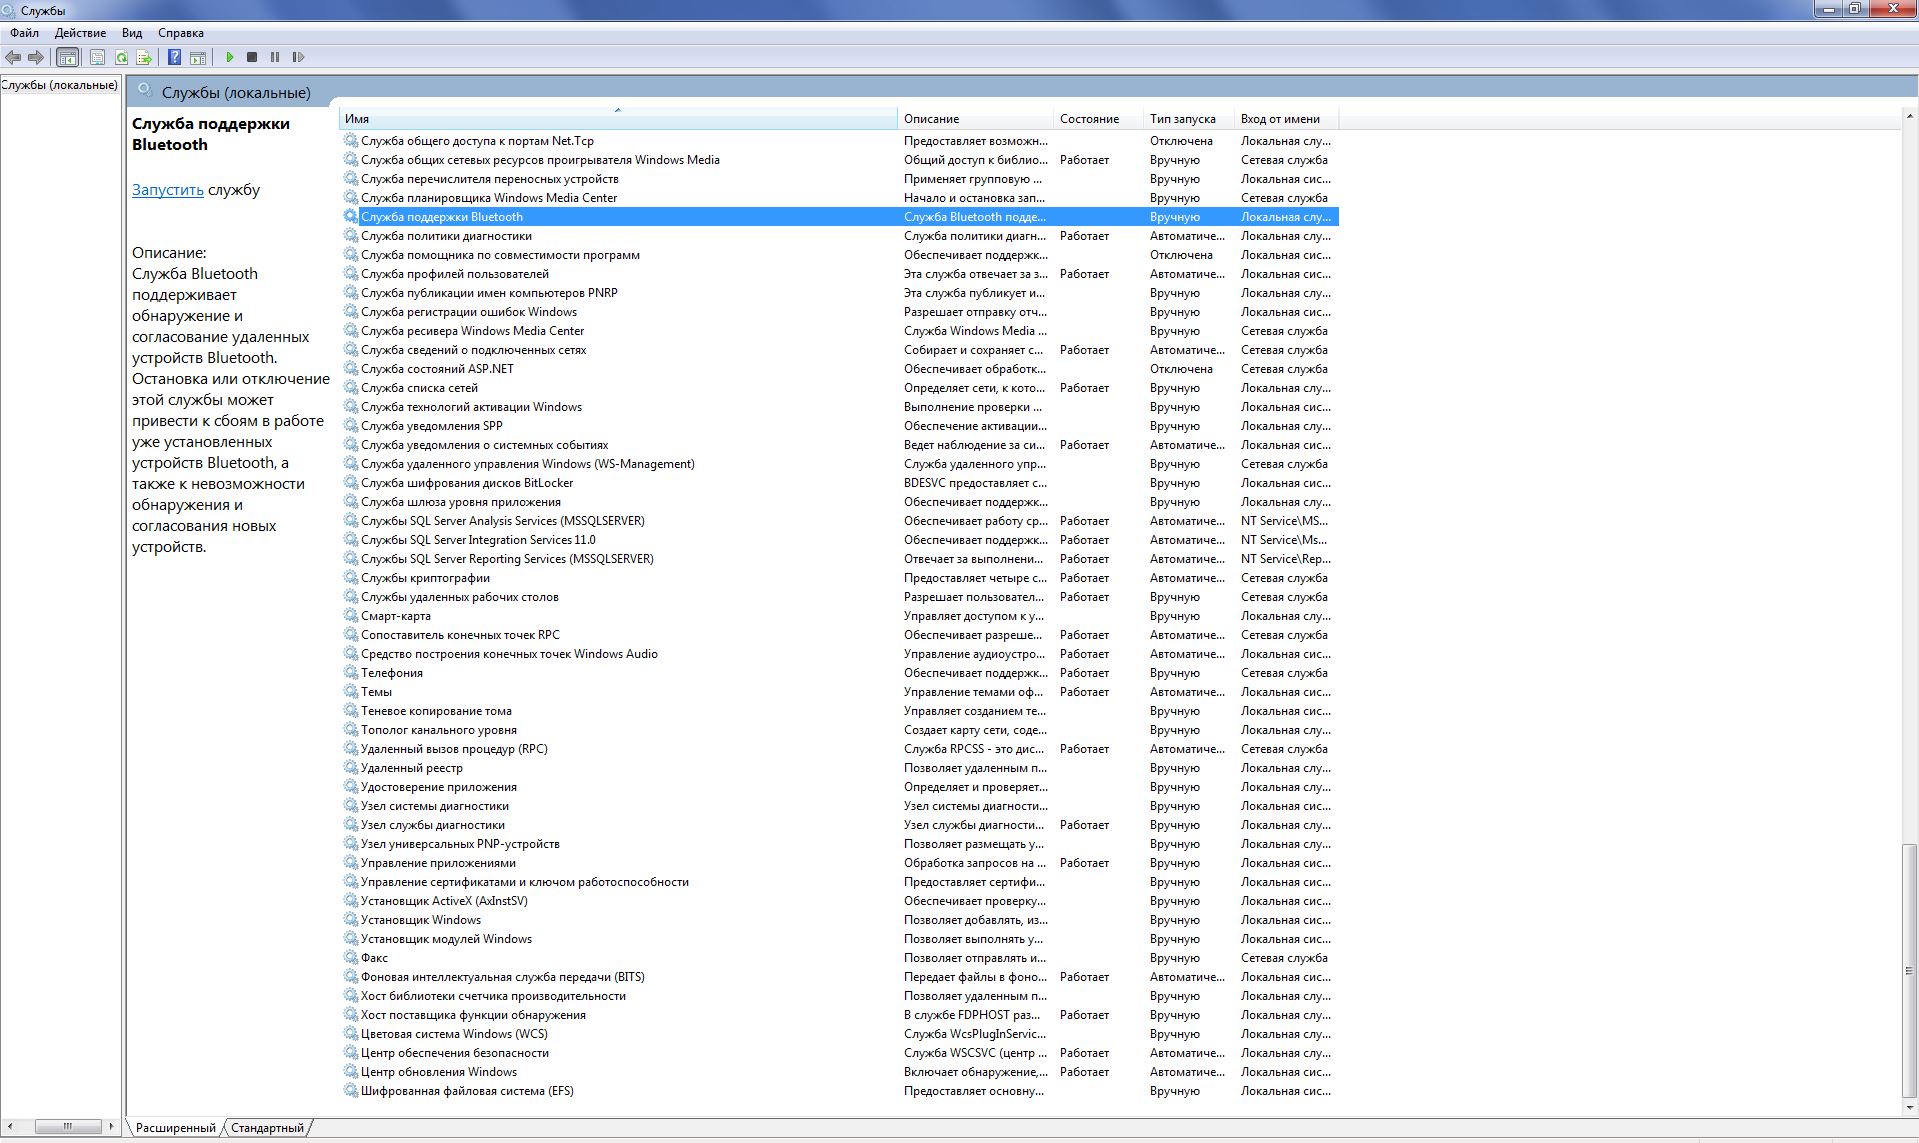Open the Действие menu

point(80,33)
